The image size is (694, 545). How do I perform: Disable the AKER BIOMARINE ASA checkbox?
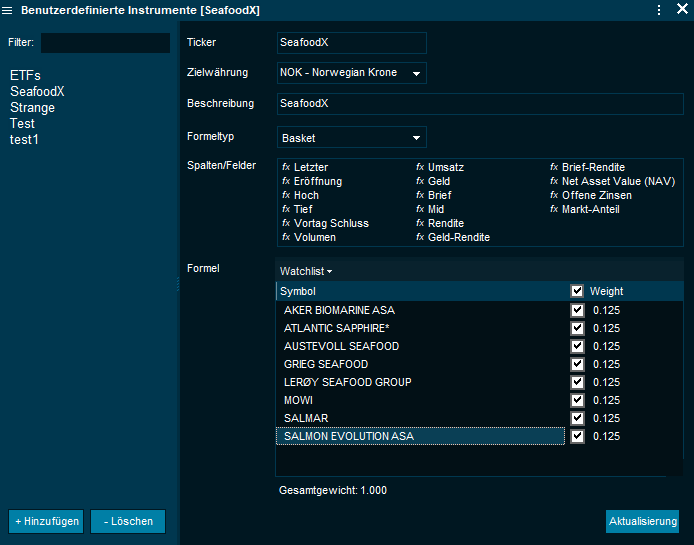pyautogui.click(x=577, y=310)
